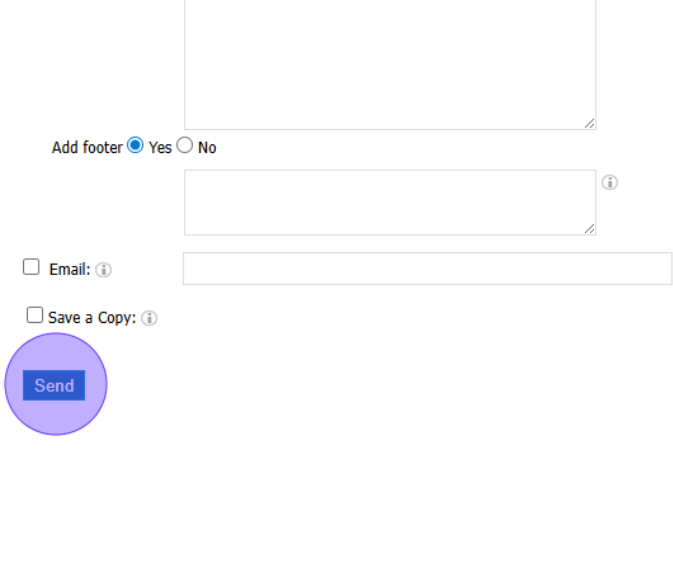Grab the large message box resize handle

point(589,123)
